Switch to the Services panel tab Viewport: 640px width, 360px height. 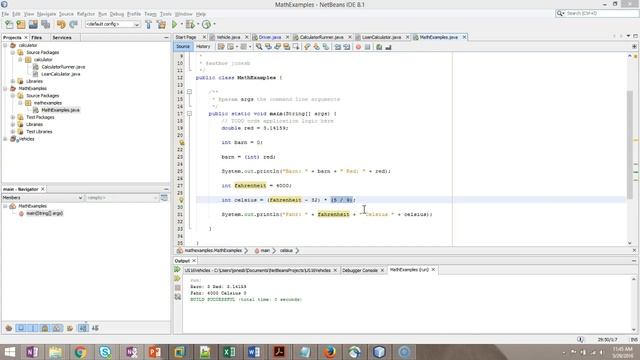point(62,38)
